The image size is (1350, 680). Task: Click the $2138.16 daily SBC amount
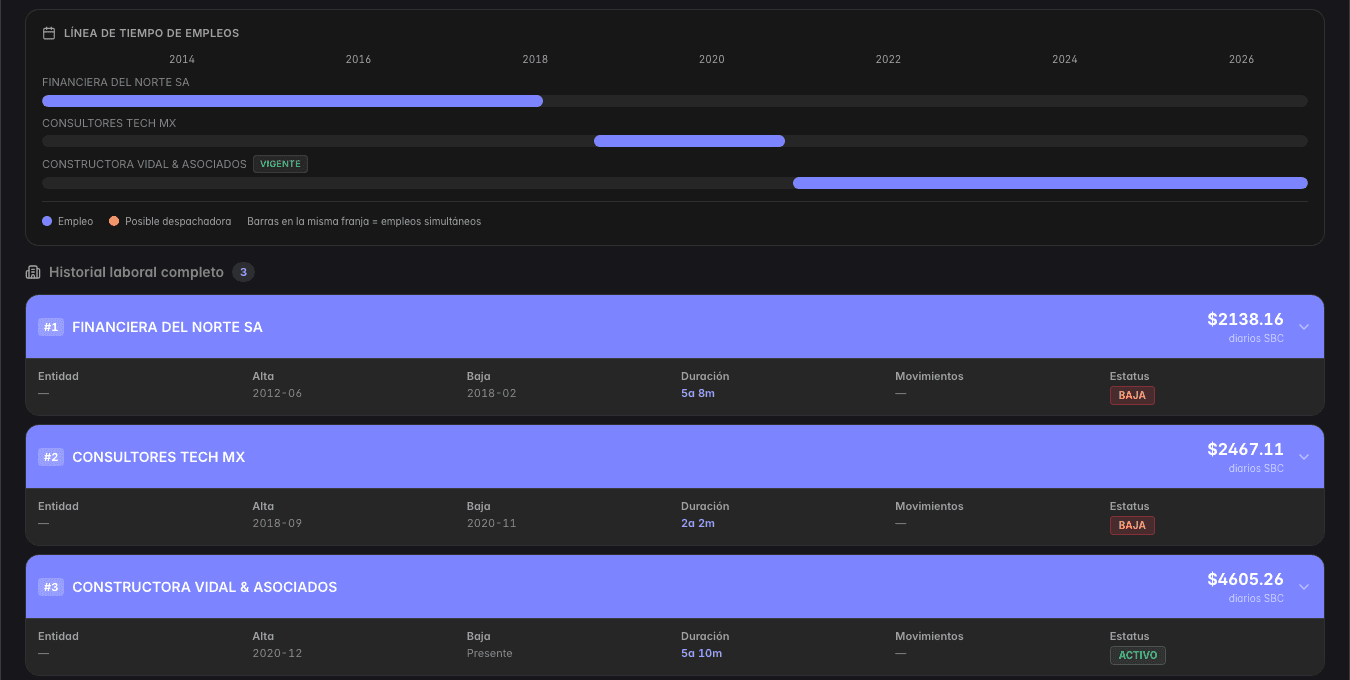pos(1245,320)
